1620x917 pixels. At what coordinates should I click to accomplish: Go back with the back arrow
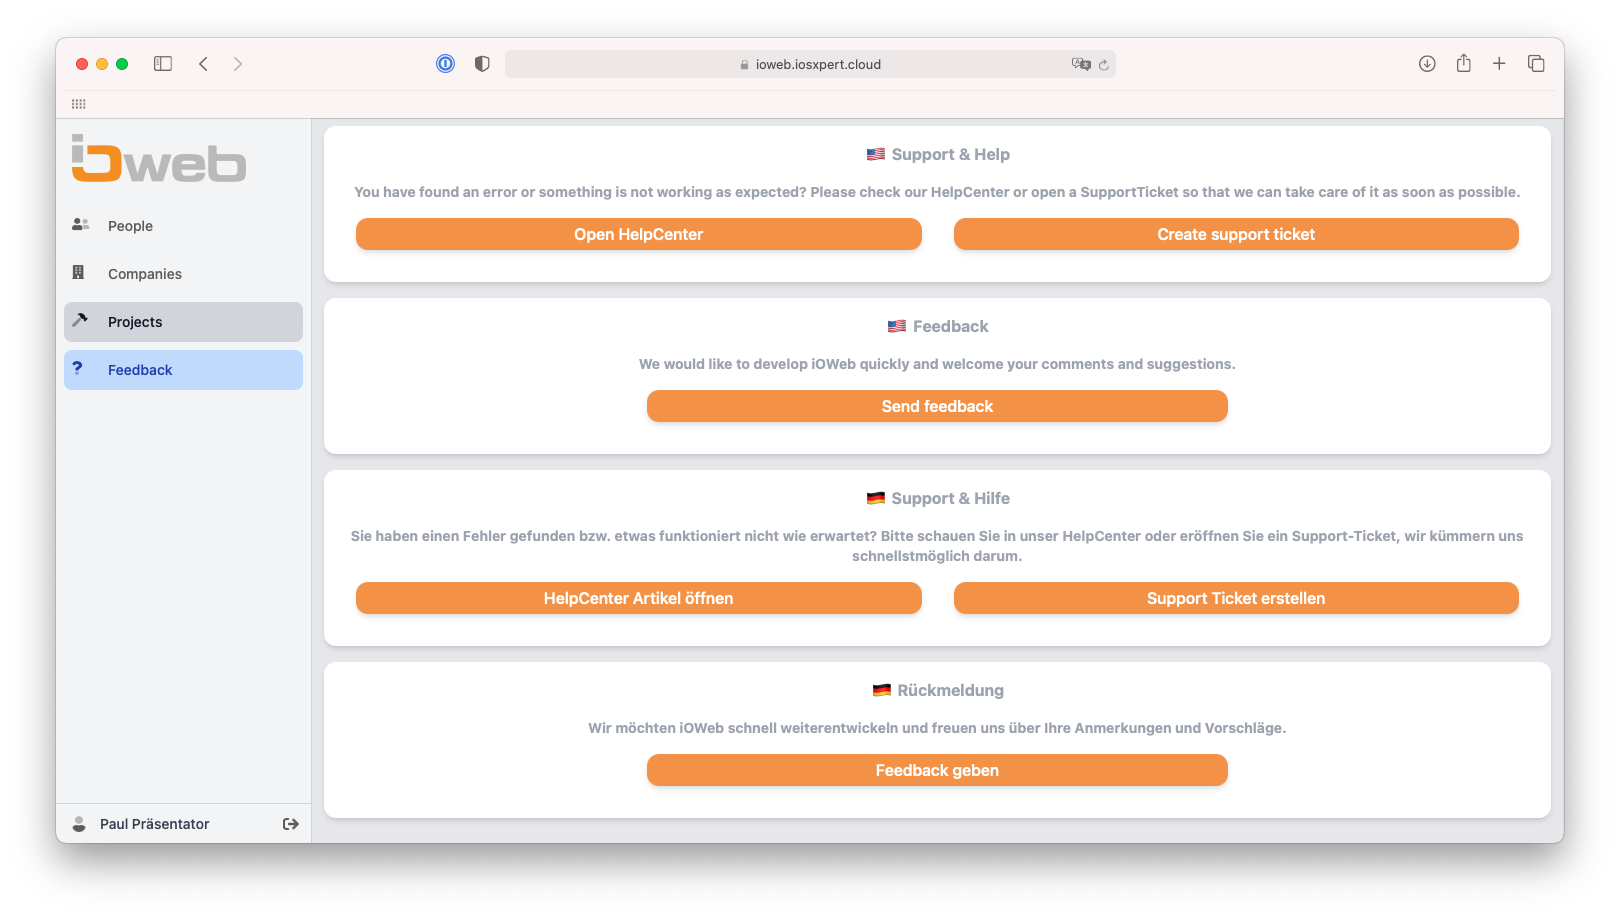pyautogui.click(x=203, y=64)
